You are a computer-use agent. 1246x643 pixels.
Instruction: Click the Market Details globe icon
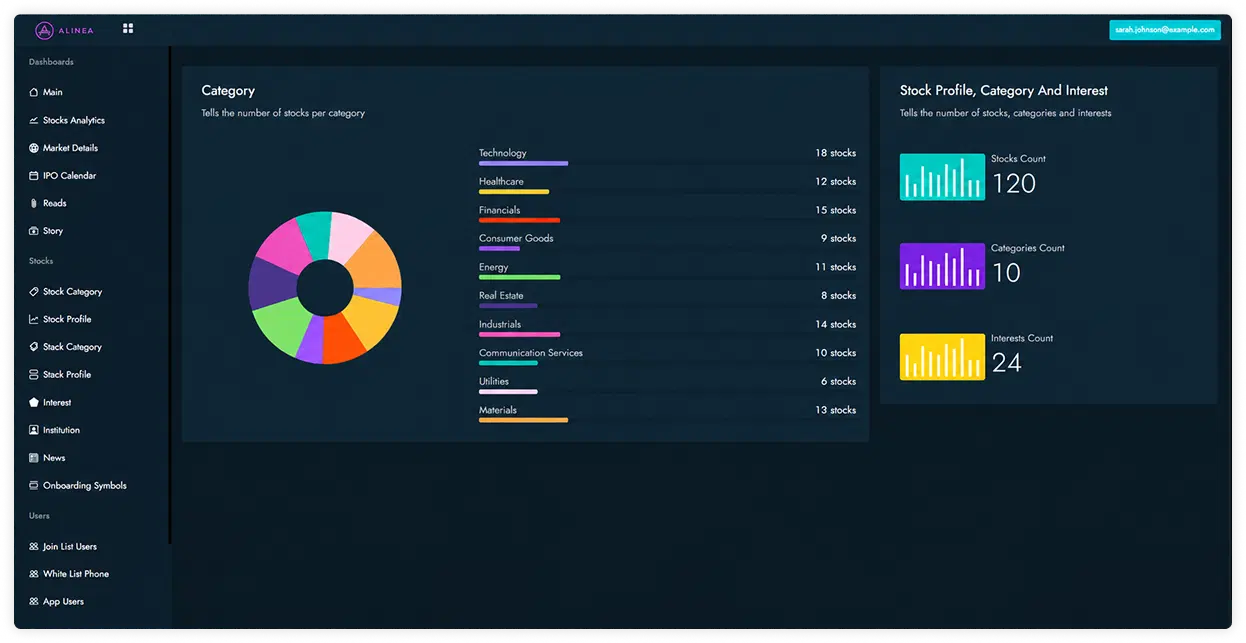(x=34, y=148)
